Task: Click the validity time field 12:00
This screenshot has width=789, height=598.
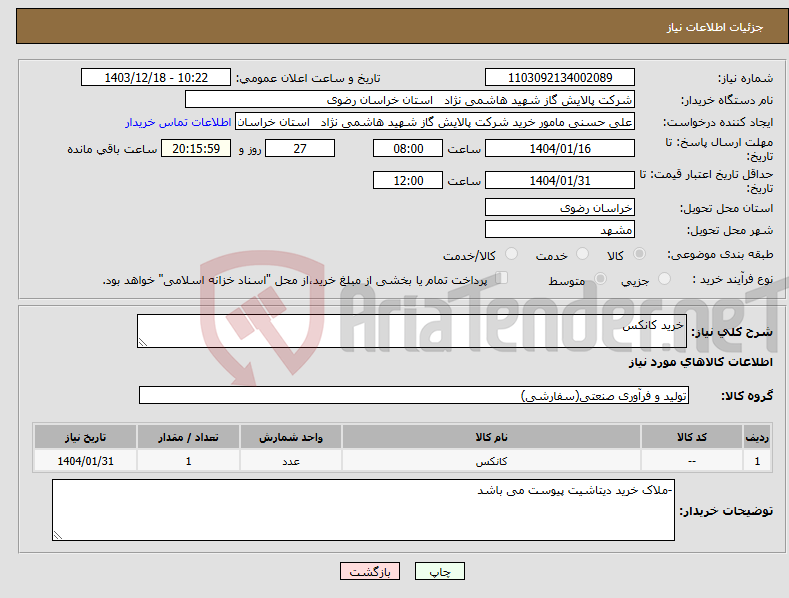Action: (408, 180)
